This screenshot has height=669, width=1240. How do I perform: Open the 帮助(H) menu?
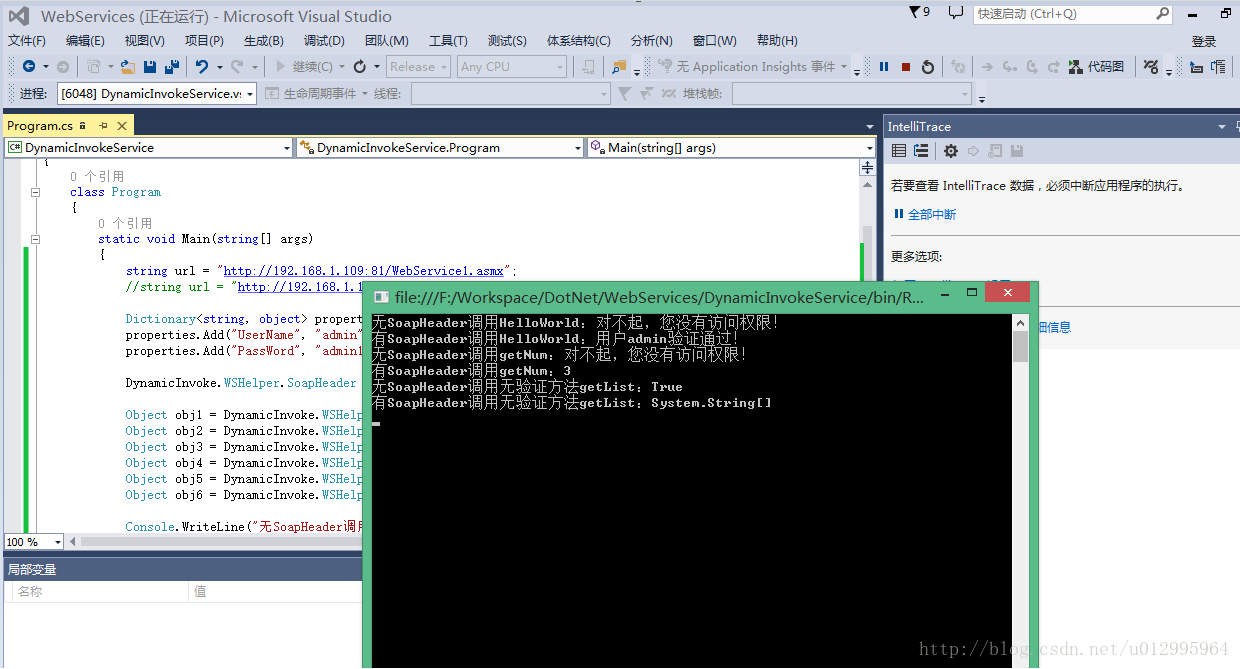click(777, 40)
